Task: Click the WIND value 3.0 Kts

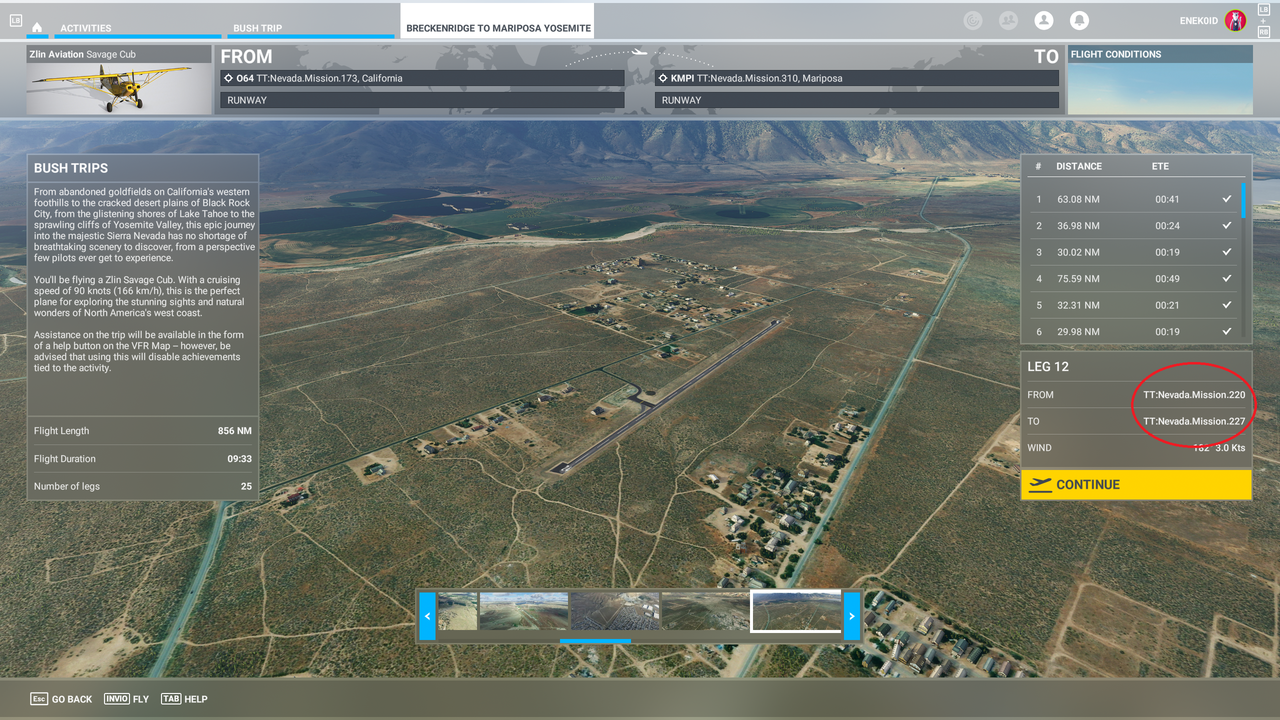Action: click(x=1230, y=448)
